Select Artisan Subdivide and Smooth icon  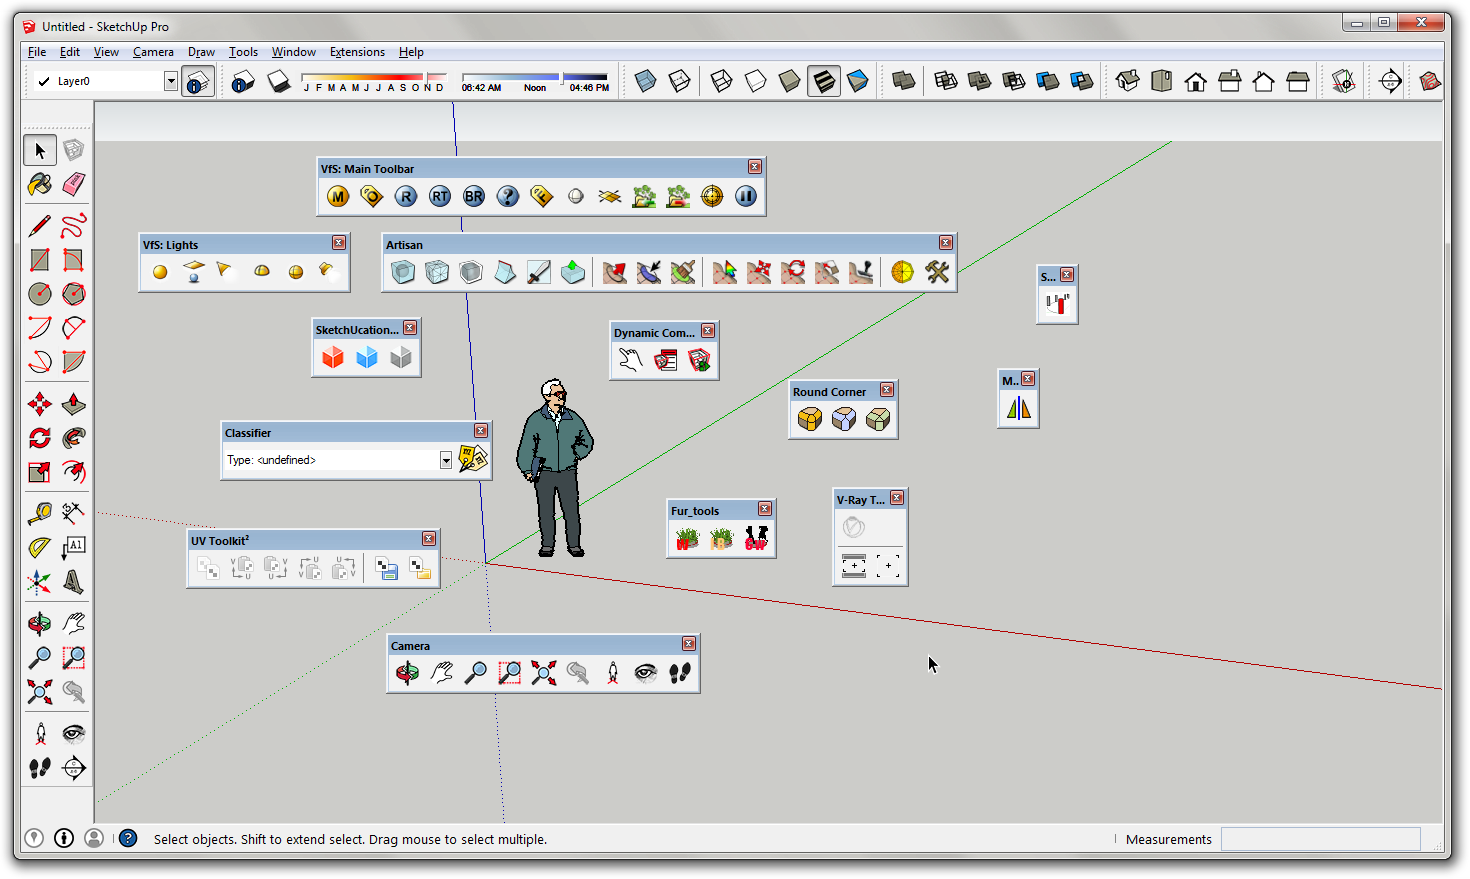point(403,272)
